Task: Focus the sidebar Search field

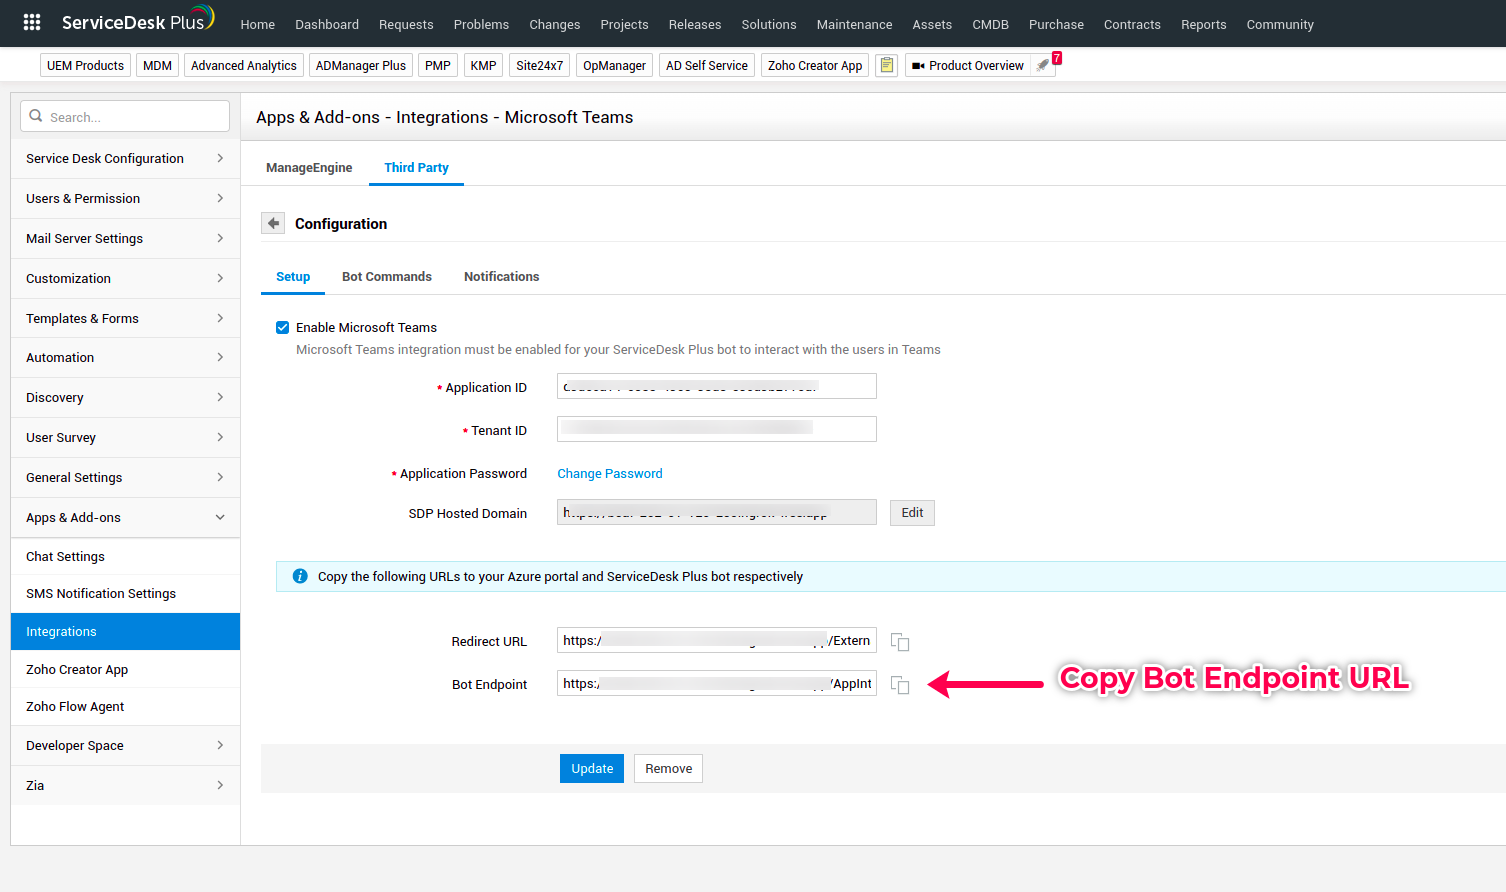Action: point(125,116)
